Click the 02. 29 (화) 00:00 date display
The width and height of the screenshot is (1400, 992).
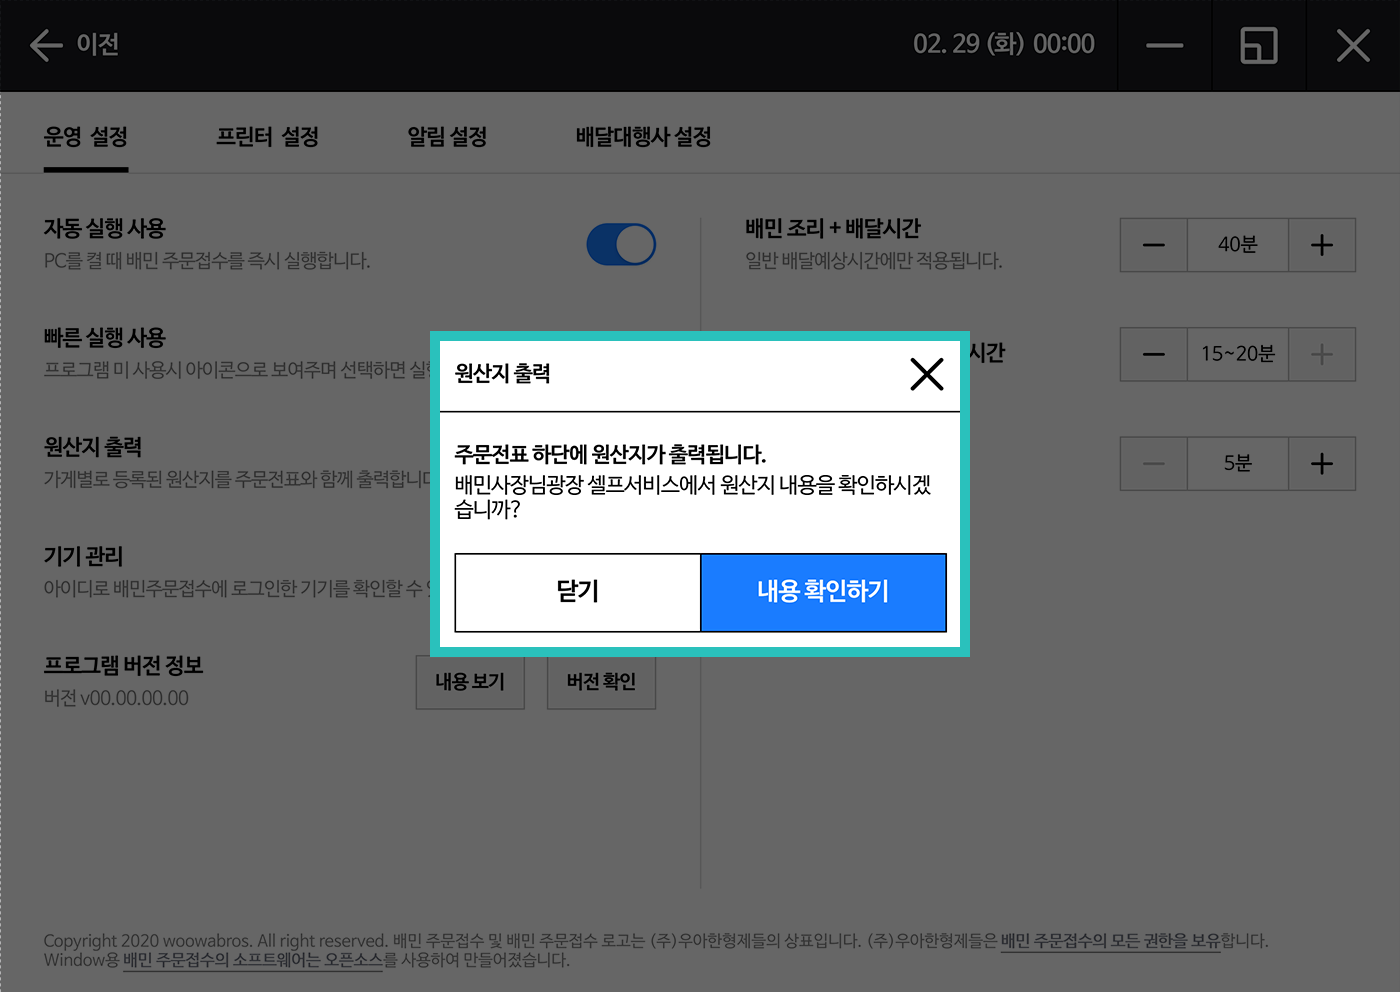pyautogui.click(x=1004, y=44)
